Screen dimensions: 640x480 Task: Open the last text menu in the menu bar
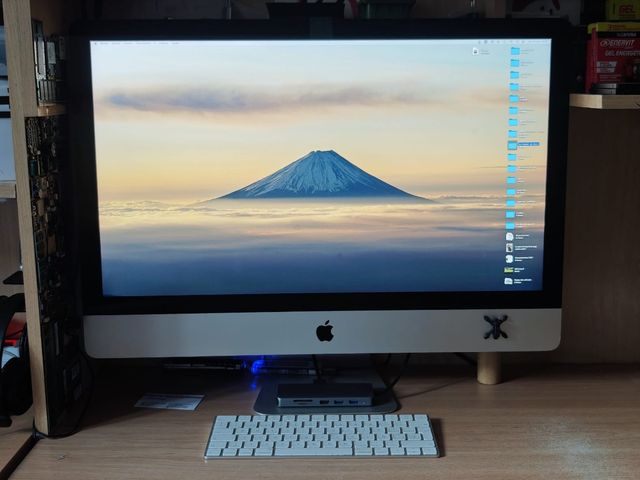[176, 43]
